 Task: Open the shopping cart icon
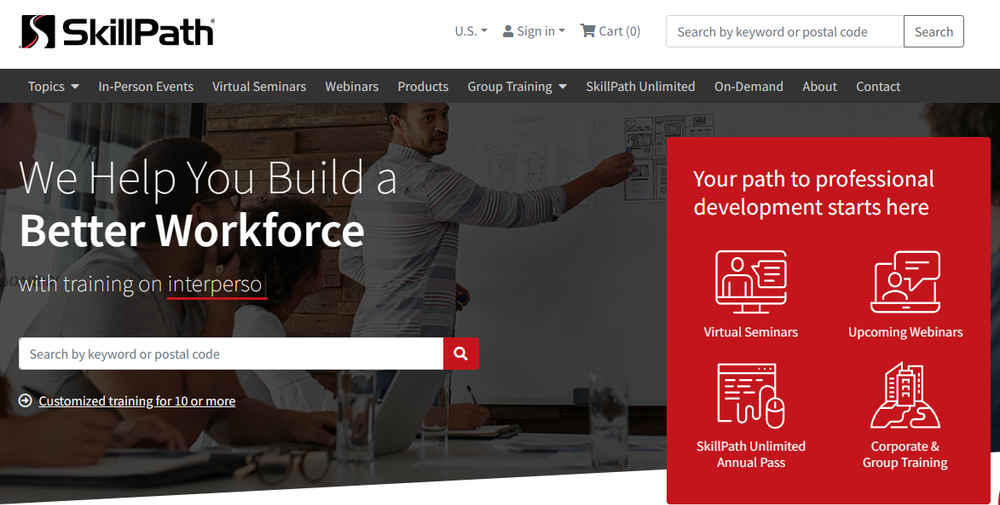click(587, 31)
